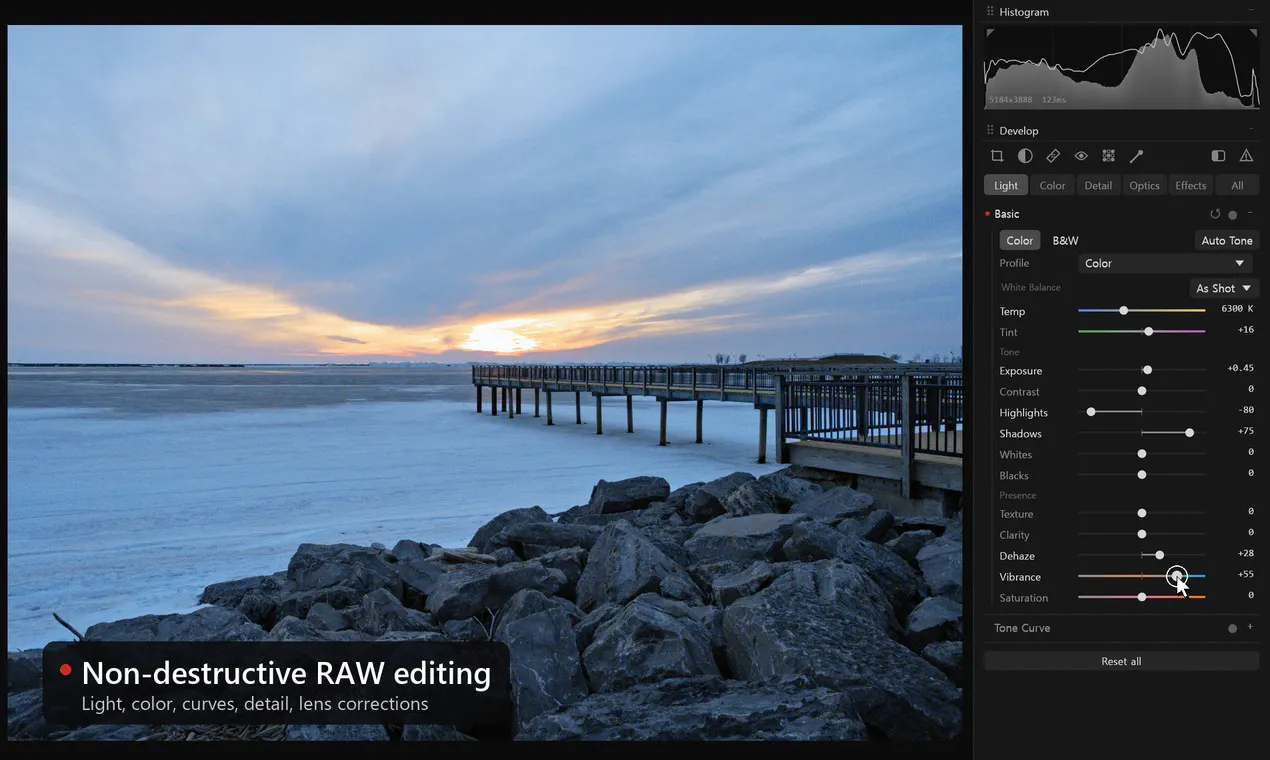Collapse the Histogram panel
The width and height of the screenshot is (1270, 760).
pos(1250,12)
